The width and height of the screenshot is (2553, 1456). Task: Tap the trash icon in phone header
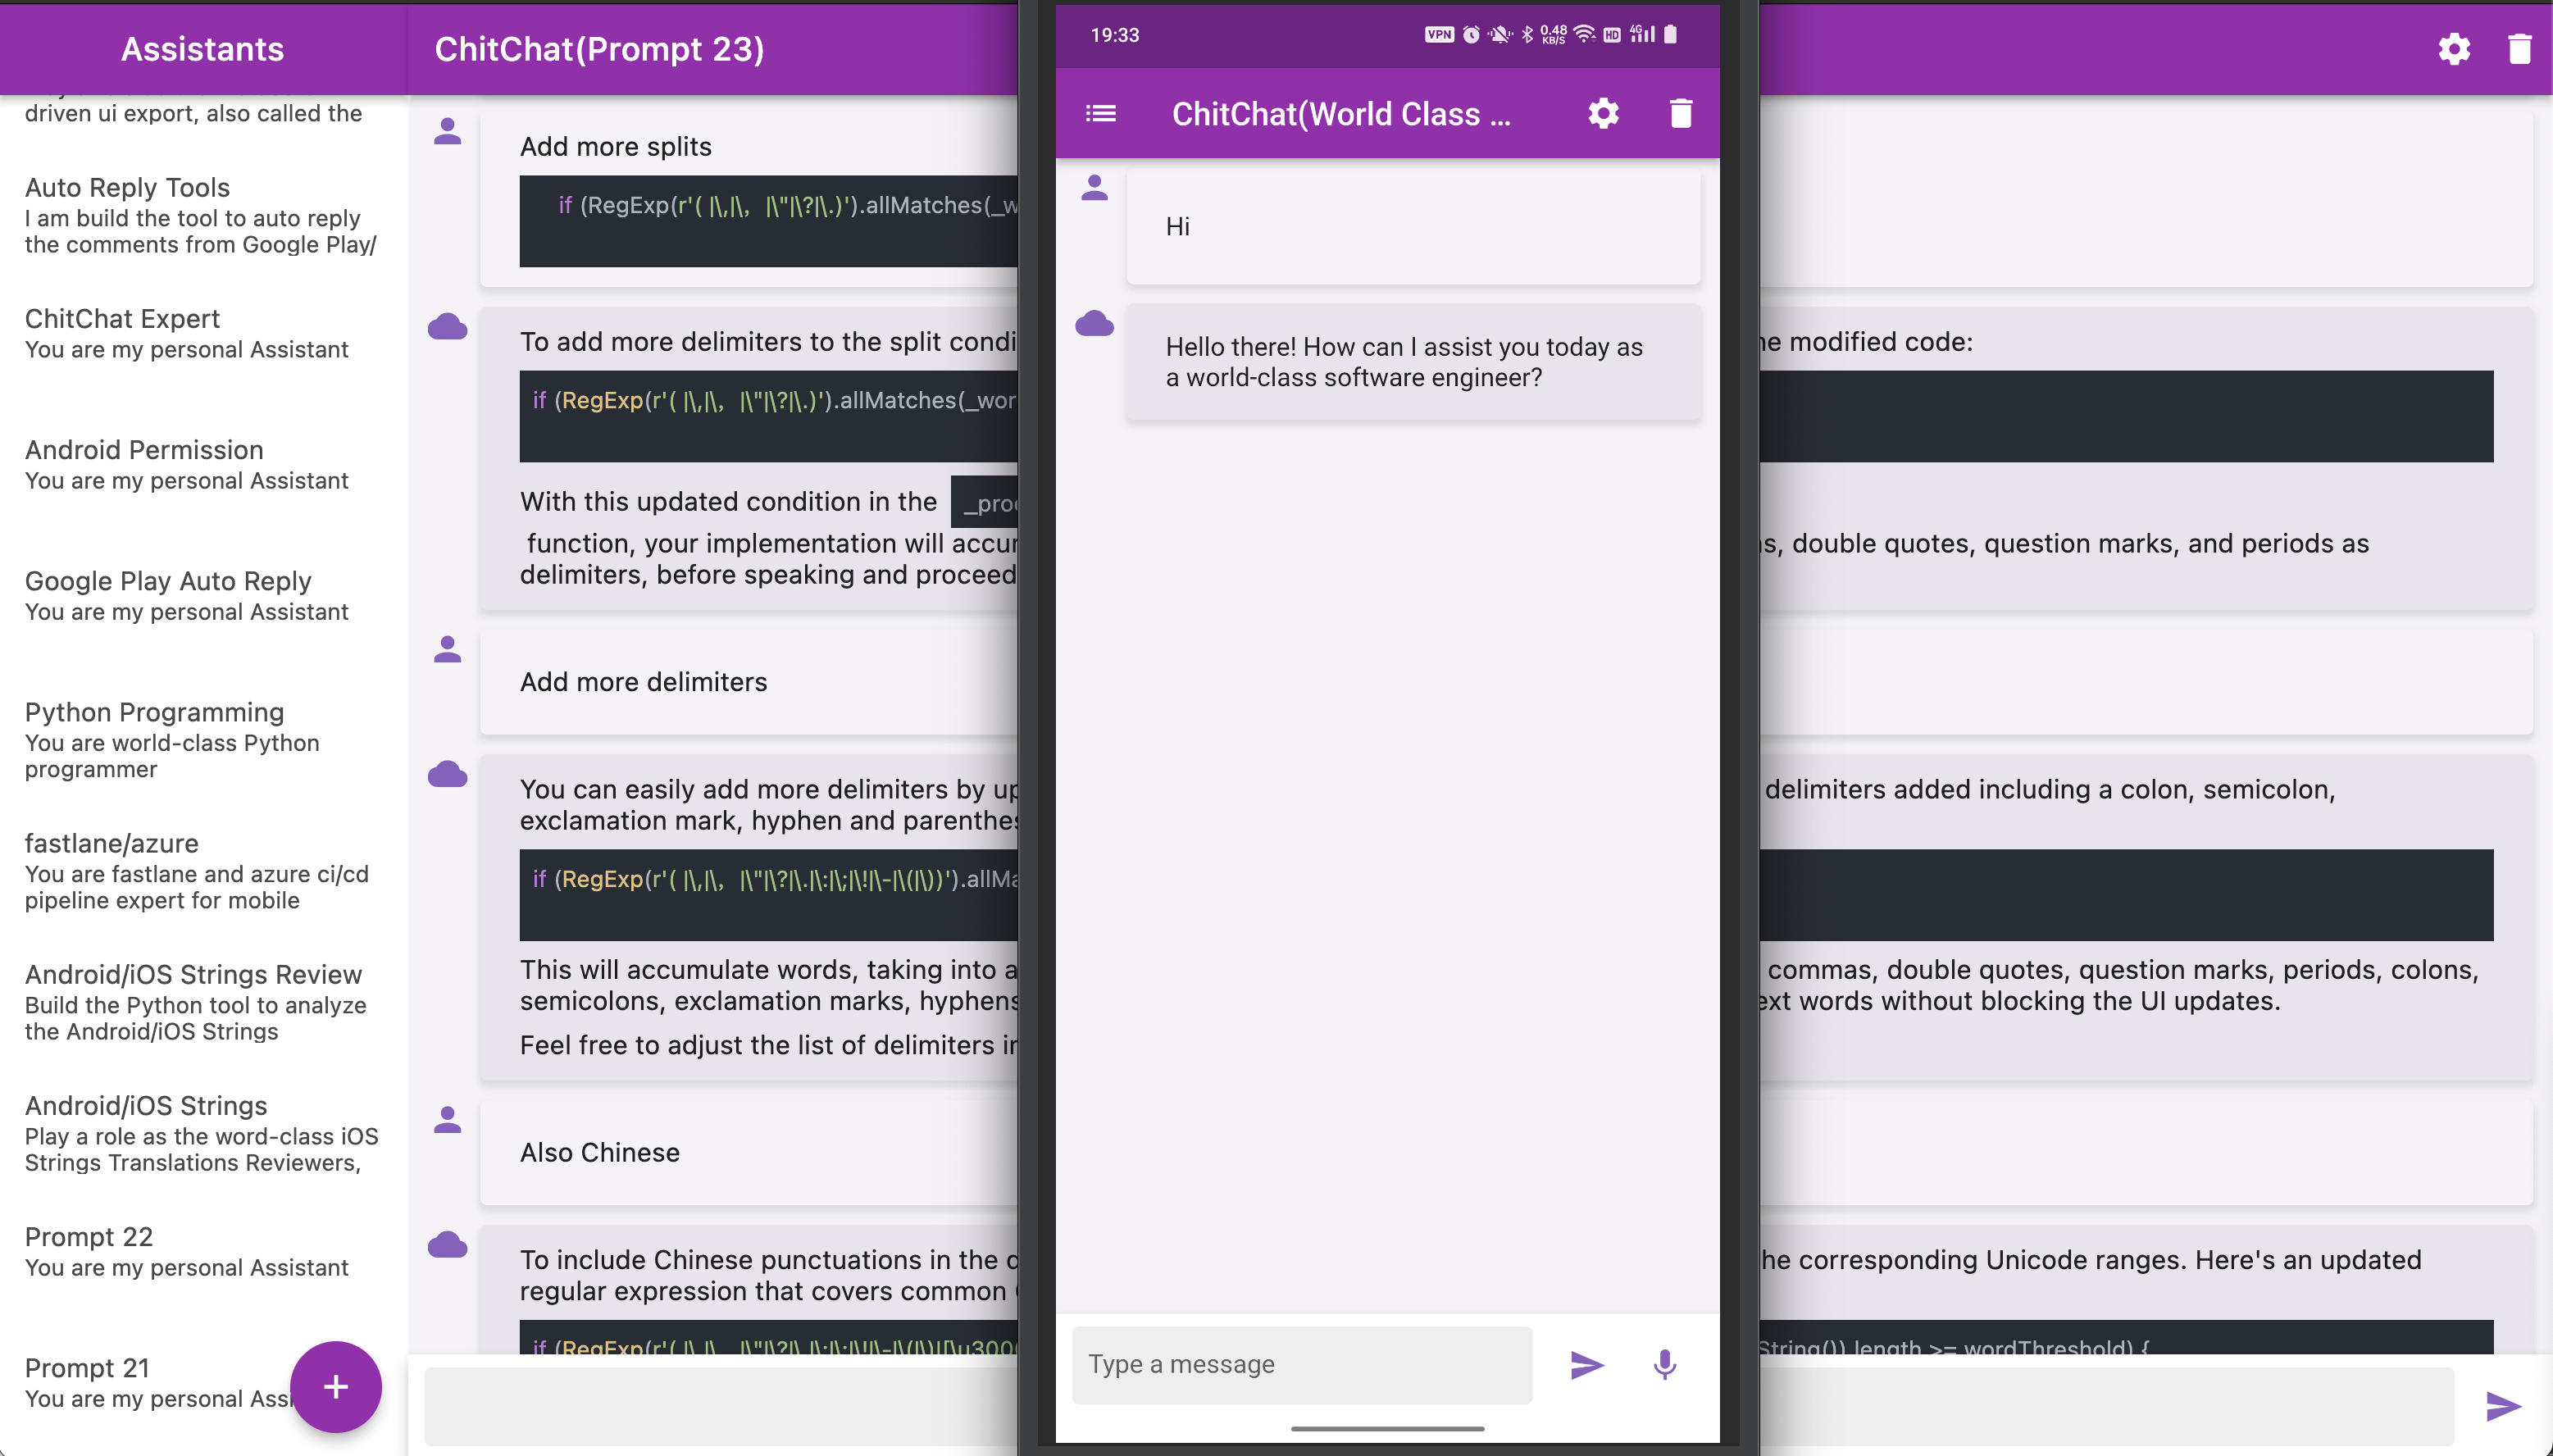pyautogui.click(x=1680, y=113)
